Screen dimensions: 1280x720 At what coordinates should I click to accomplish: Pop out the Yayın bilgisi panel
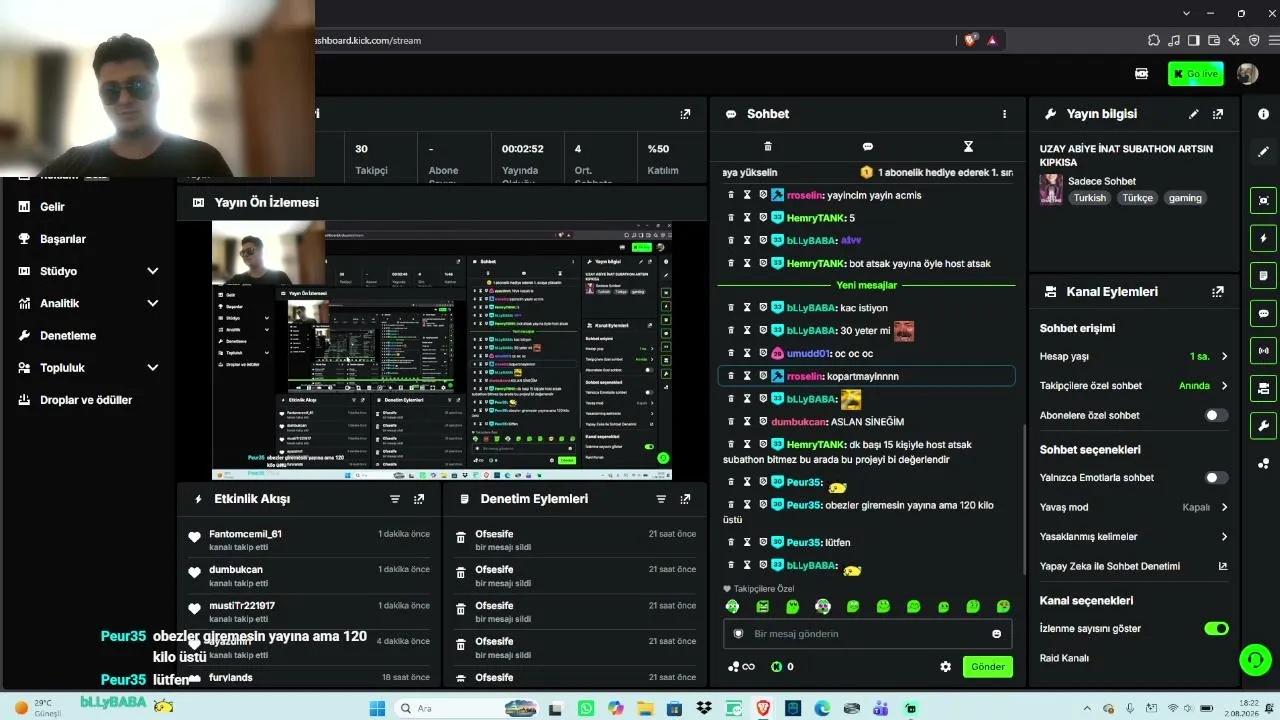pos(1218,114)
